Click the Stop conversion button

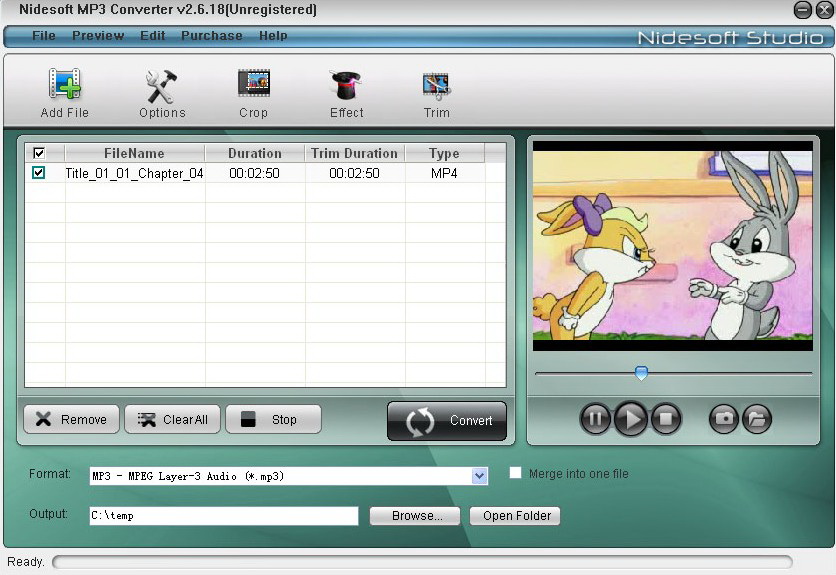coord(274,419)
